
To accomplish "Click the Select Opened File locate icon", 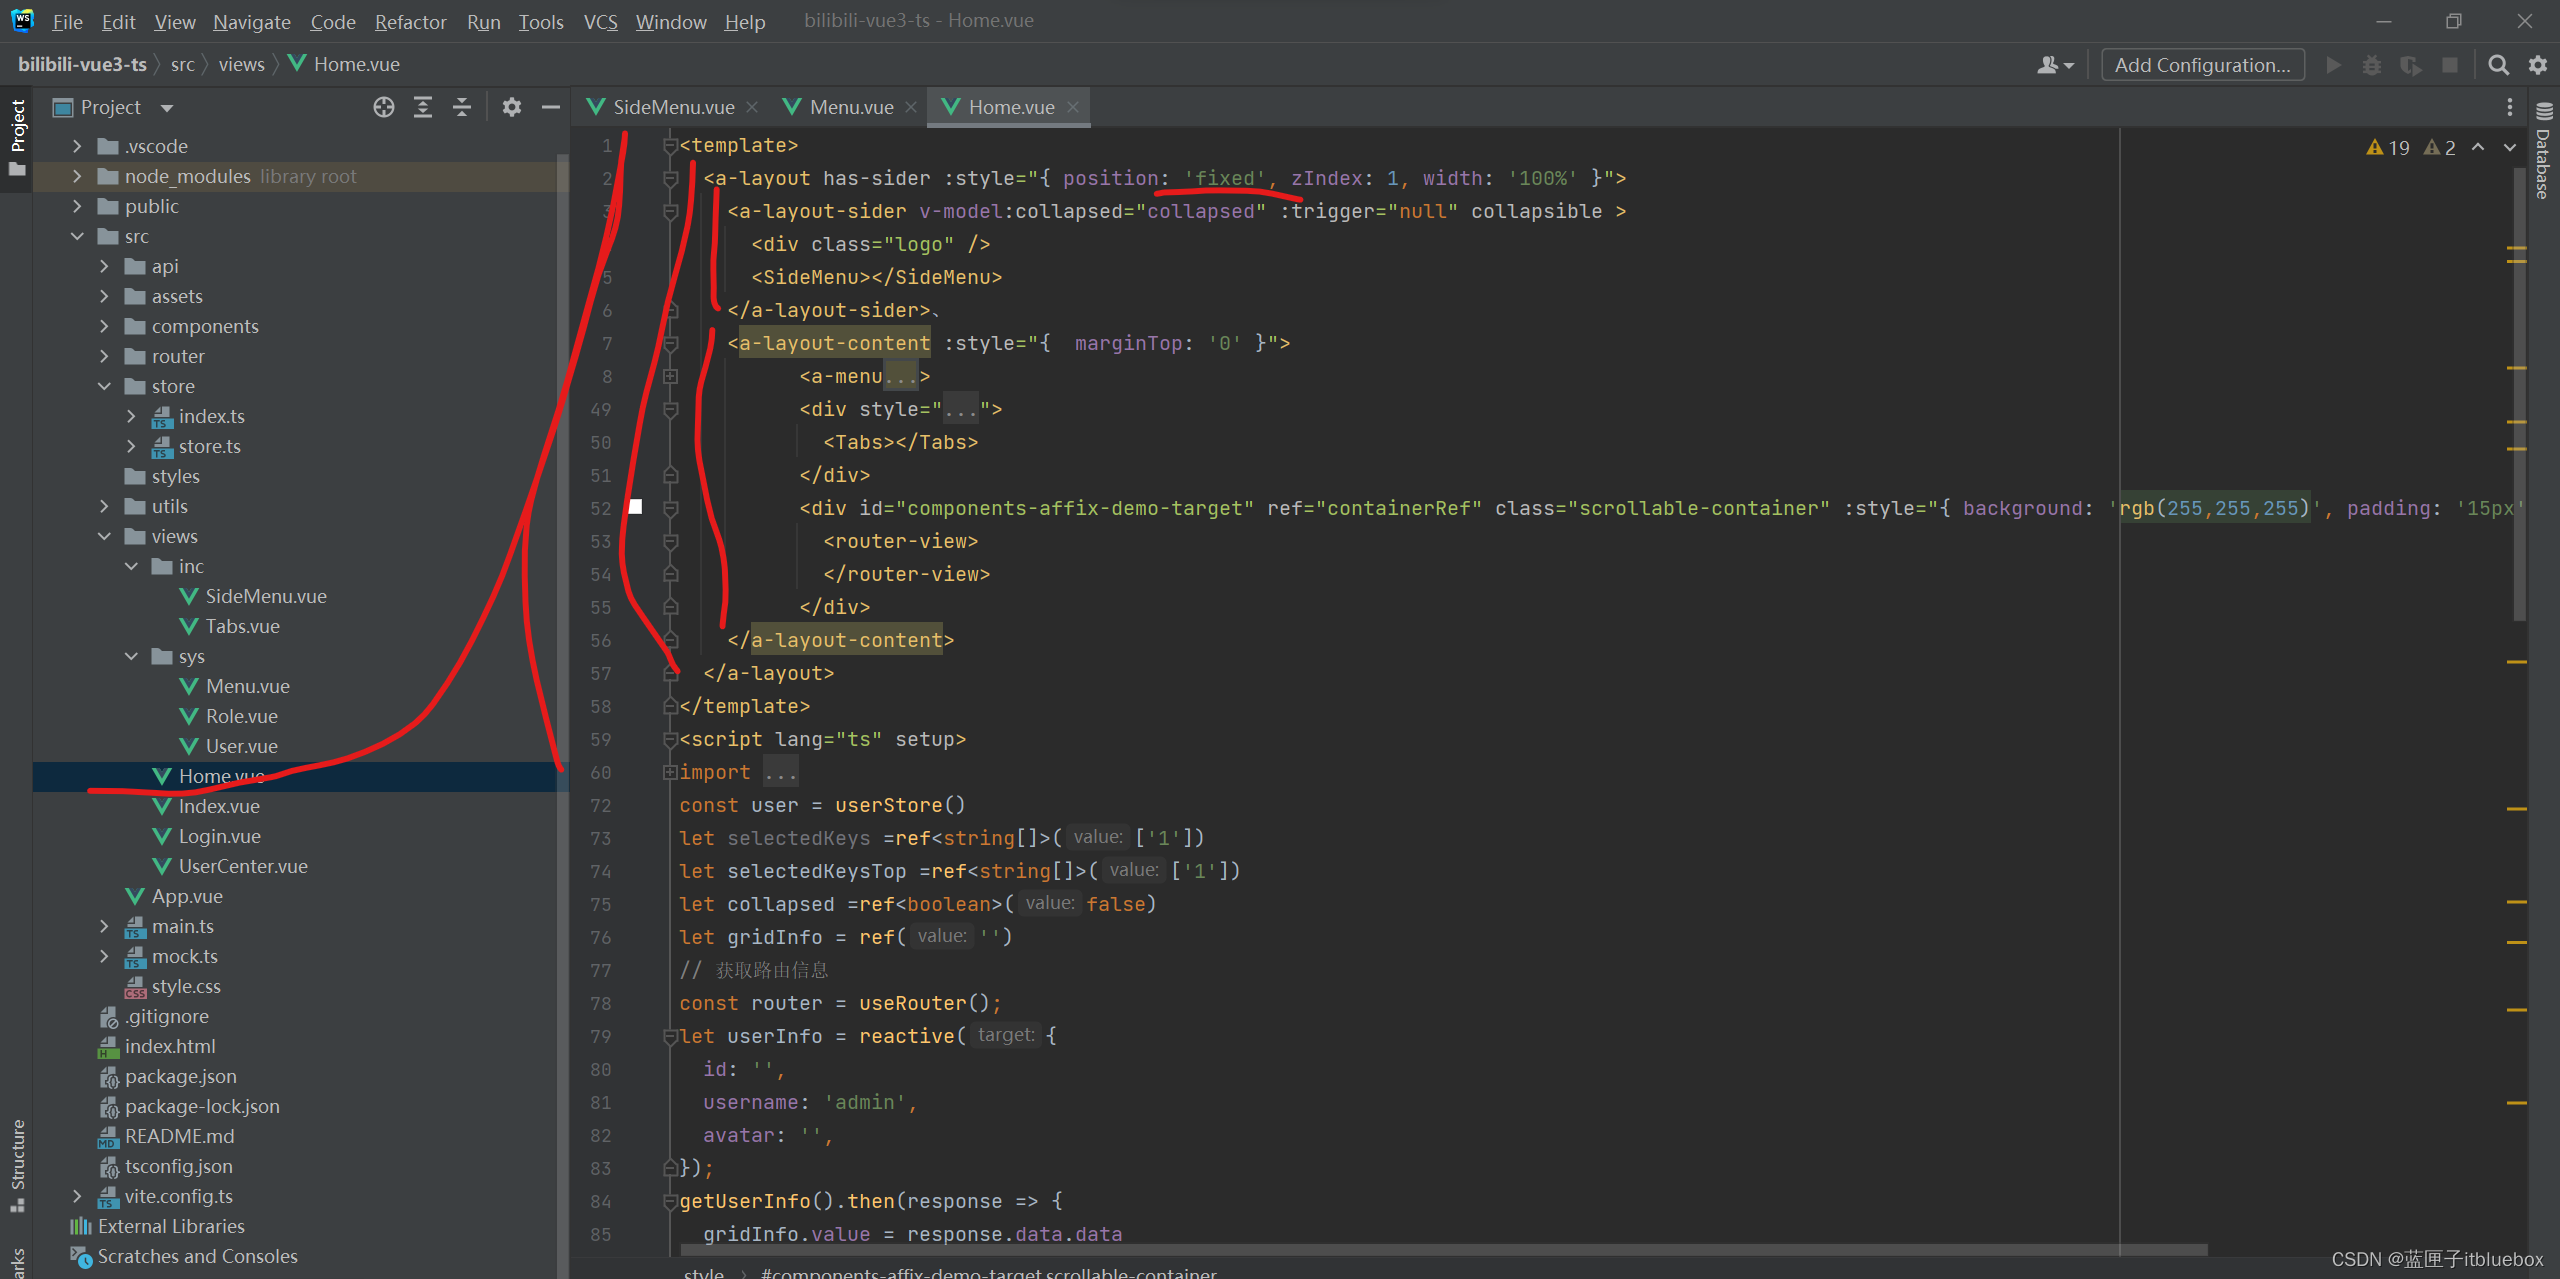I will 384,107.
